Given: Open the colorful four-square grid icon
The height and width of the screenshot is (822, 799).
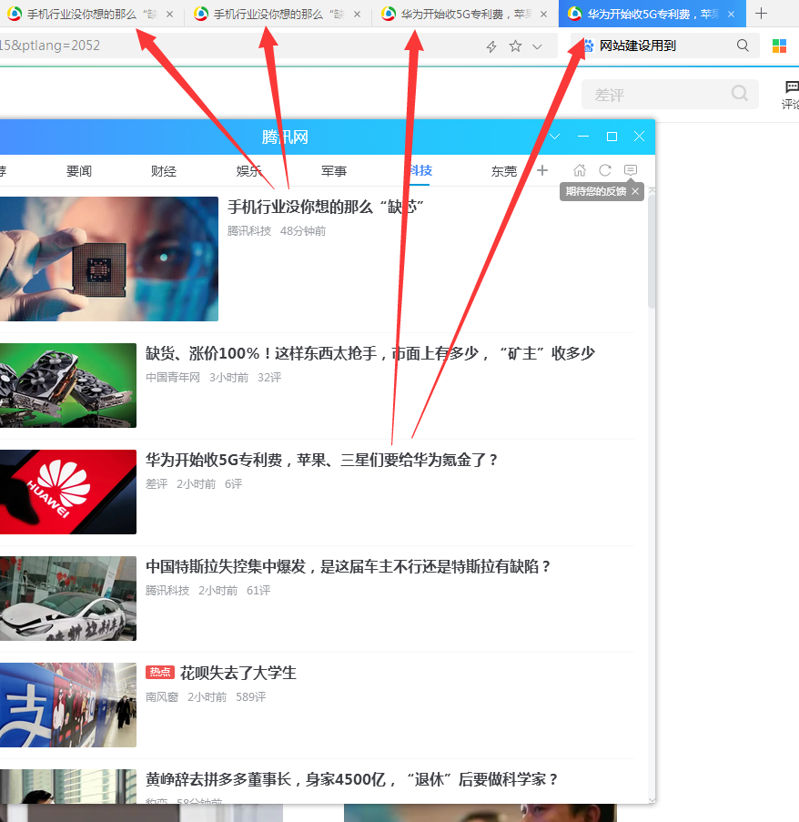Looking at the screenshot, I should (780, 46).
